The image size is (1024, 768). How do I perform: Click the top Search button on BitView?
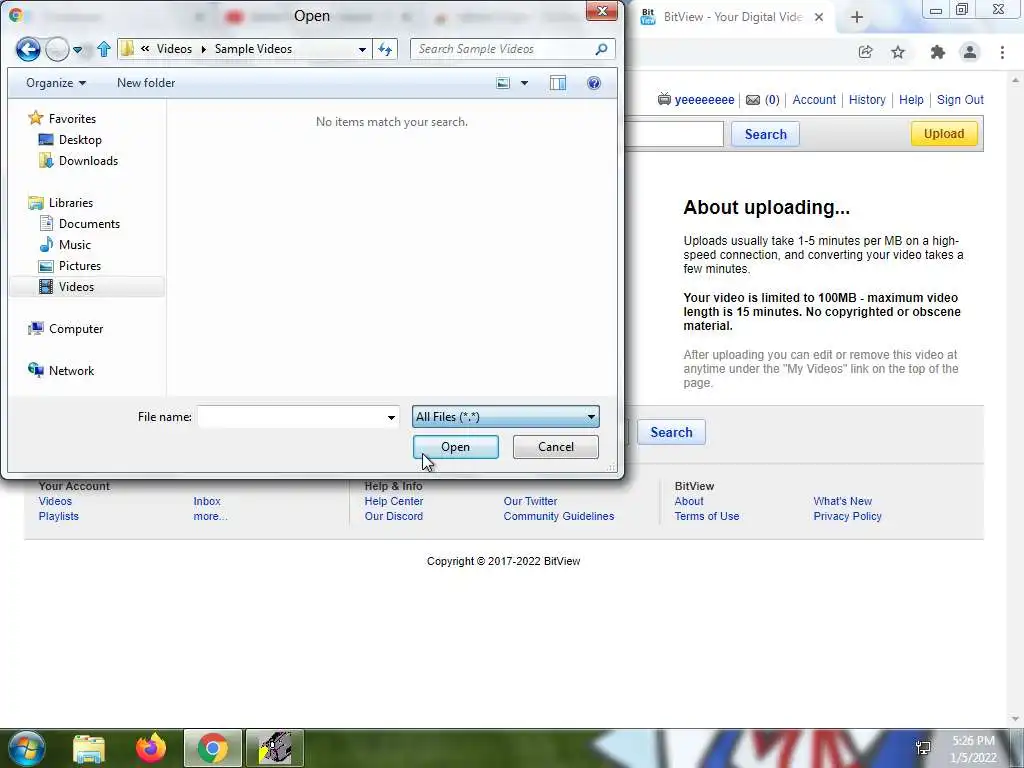765,134
